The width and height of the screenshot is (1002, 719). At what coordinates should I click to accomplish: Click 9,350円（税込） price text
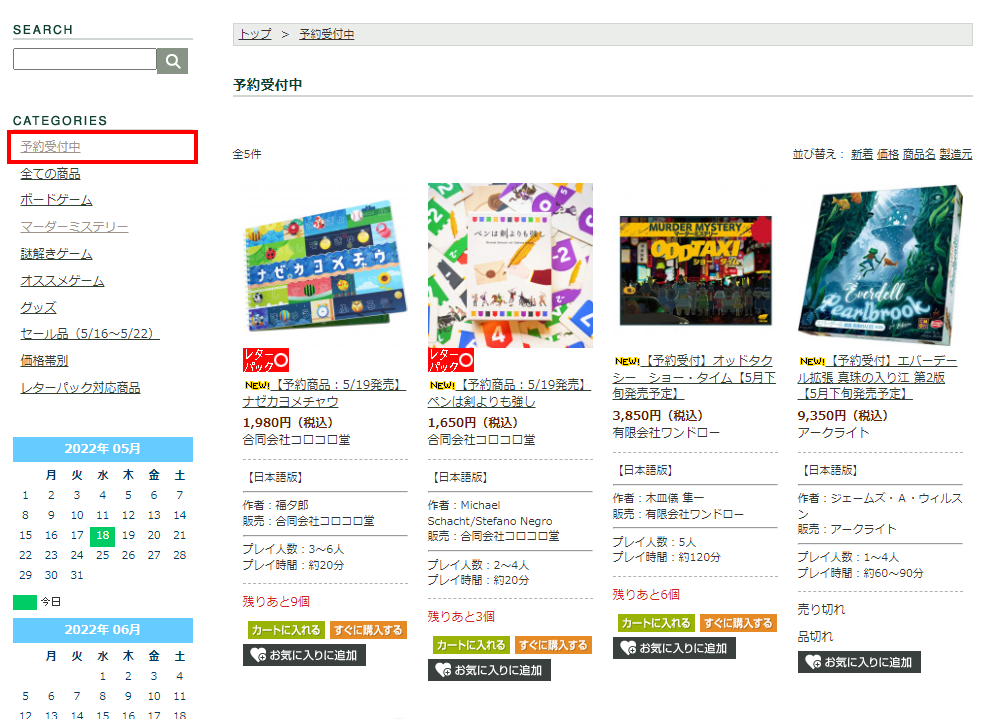843,416
